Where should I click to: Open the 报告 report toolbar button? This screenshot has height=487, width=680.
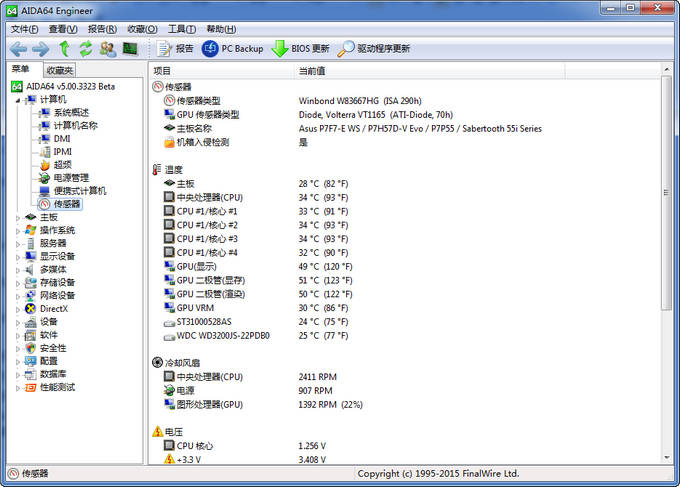(x=175, y=49)
